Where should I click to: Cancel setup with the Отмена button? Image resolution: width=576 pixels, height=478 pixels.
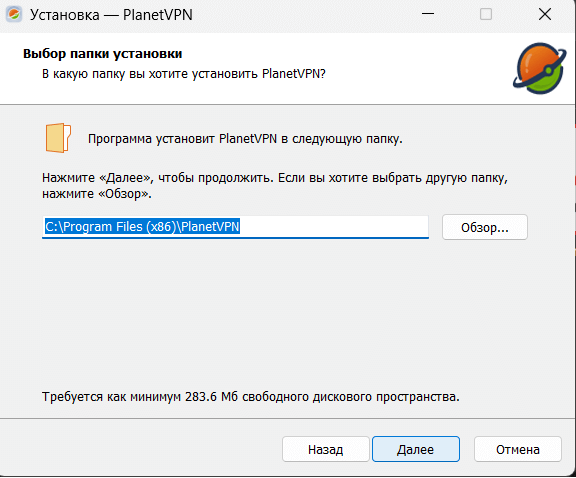518,449
